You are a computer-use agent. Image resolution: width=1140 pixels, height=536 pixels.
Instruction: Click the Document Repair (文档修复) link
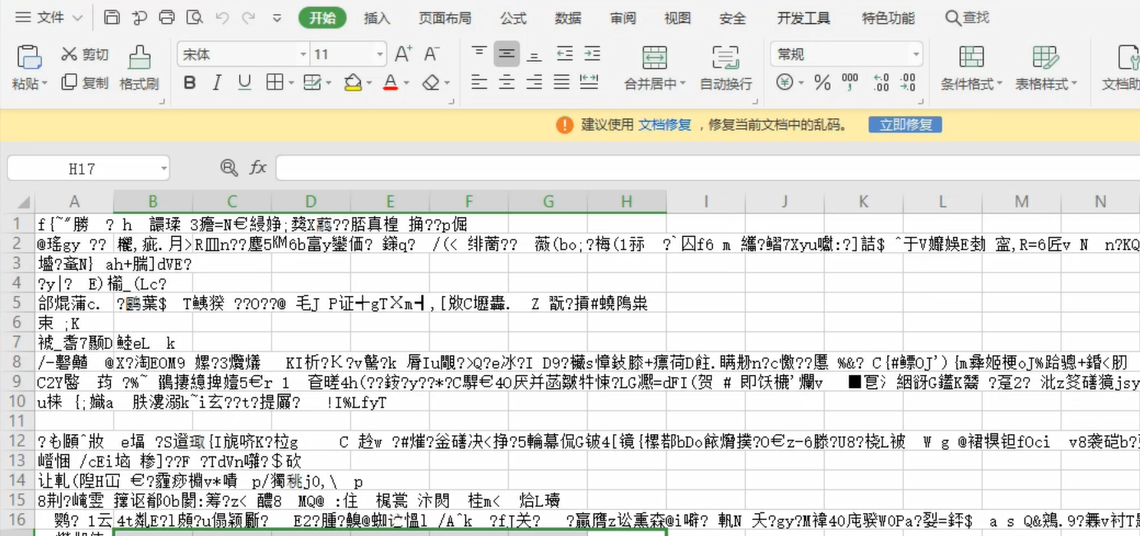(x=665, y=125)
